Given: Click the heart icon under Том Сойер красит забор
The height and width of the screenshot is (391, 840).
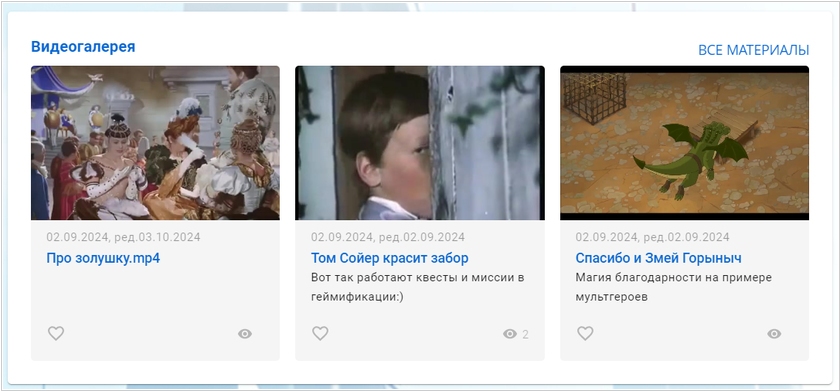Looking at the screenshot, I should (x=320, y=333).
